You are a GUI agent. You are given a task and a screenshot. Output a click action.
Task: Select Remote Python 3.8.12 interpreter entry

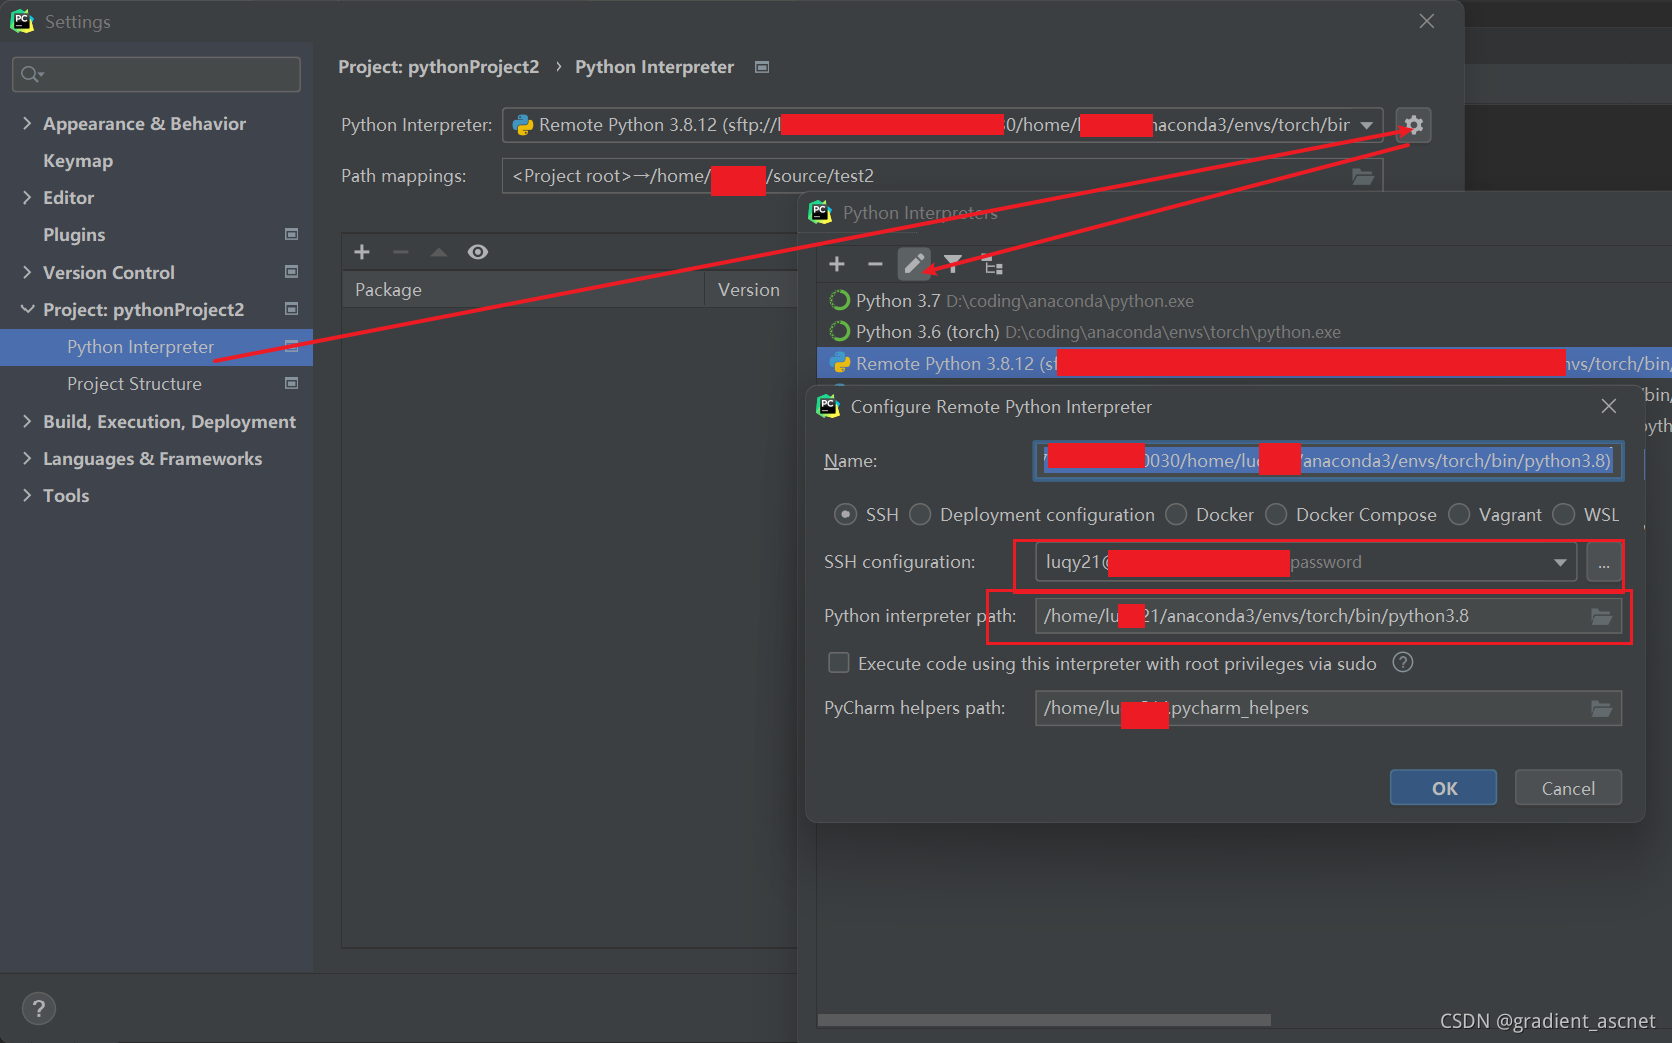pyautogui.click(x=1244, y=364)
